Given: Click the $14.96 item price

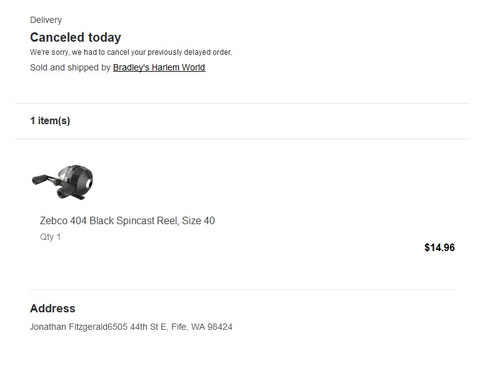Looking at the screenshot, I should click(x=439, y=247).
